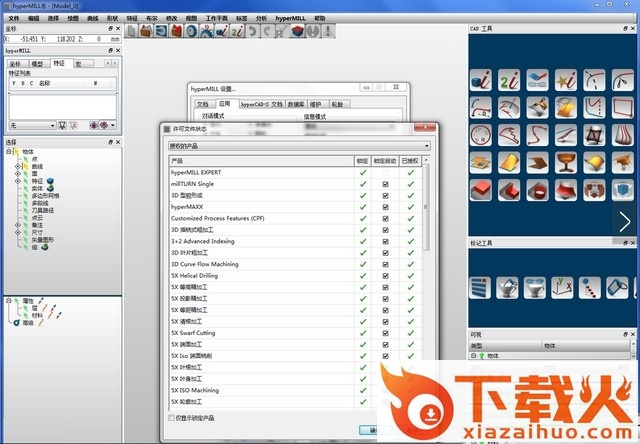640x444 pixels.
Task: Select the black wireframe cube CAD tool
Action: (x=594, y=135)
